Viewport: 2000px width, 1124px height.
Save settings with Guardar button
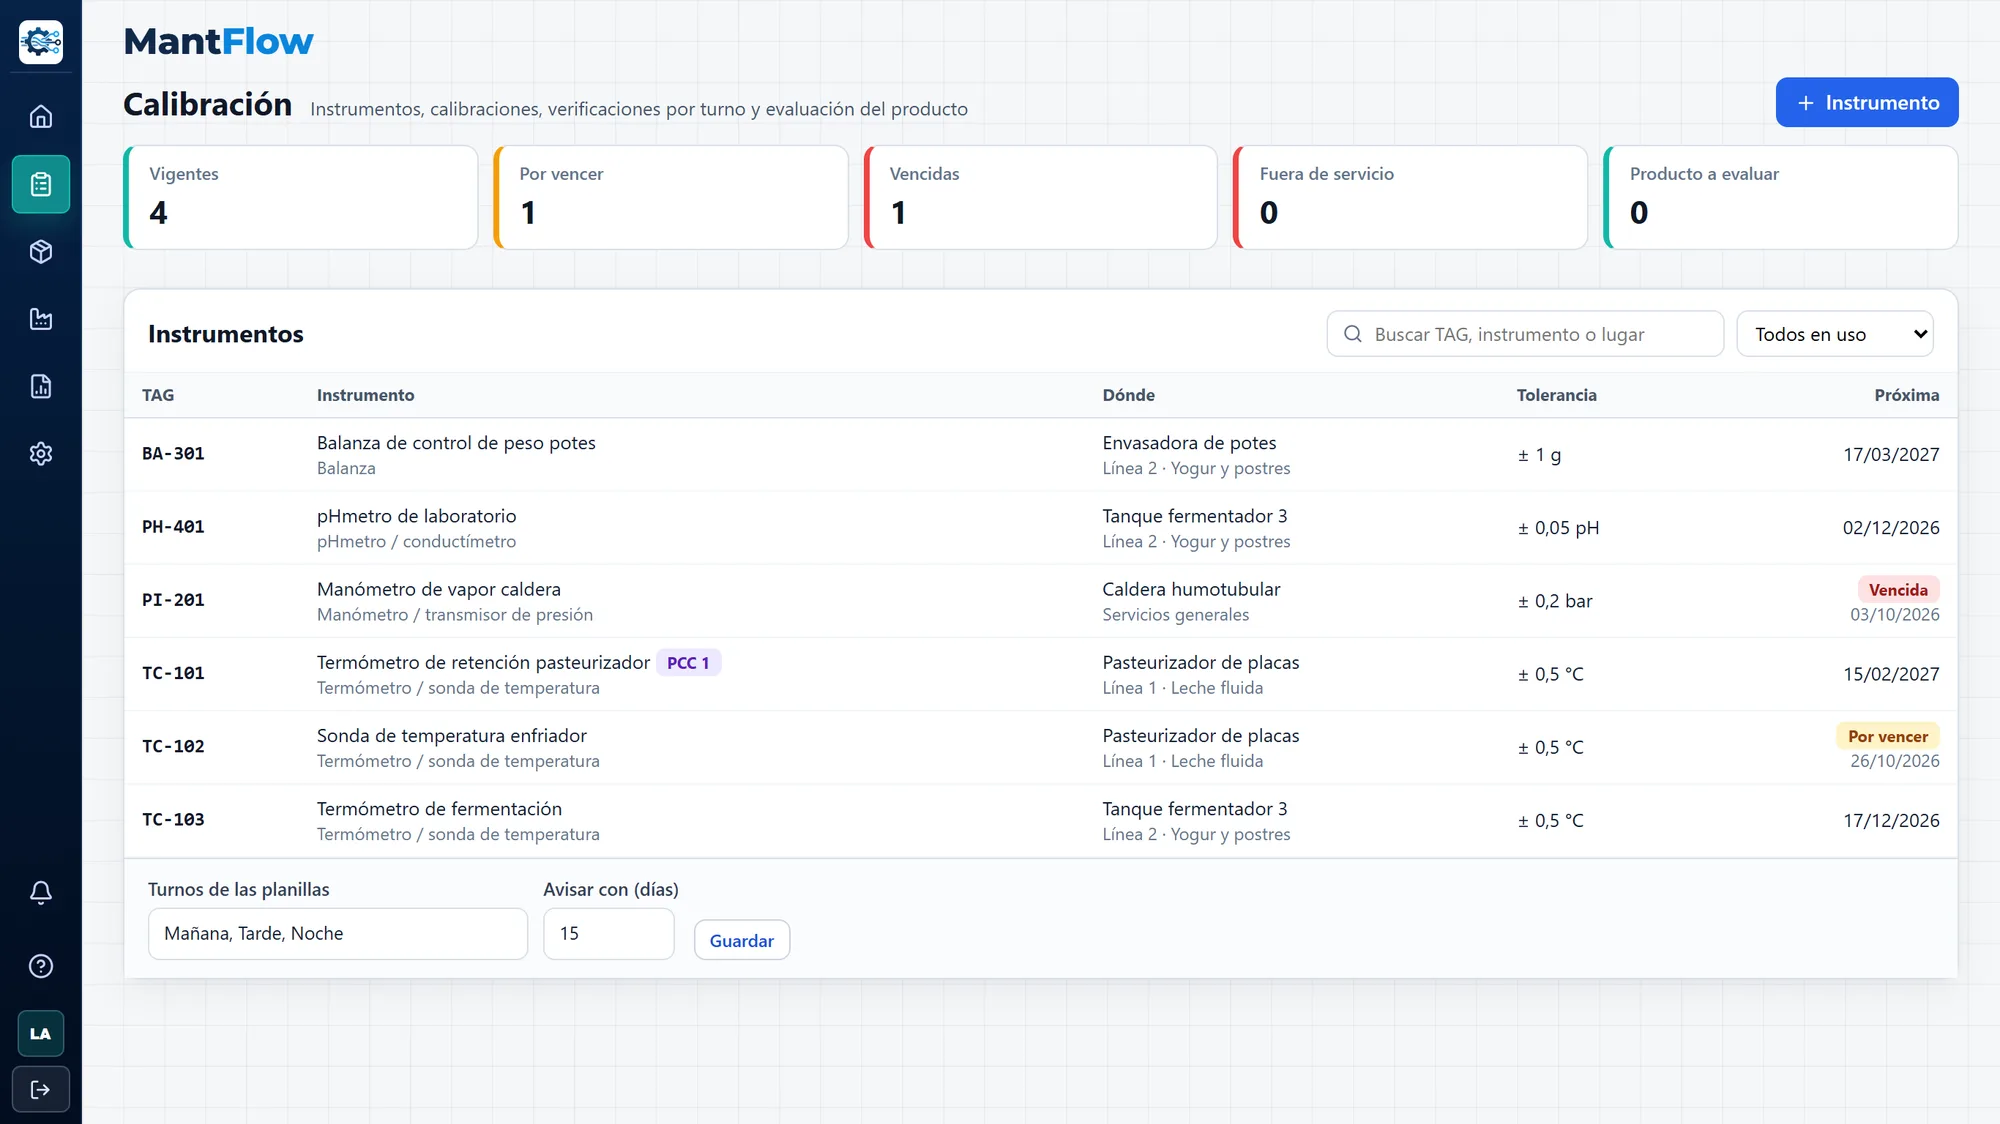(742, 940)
